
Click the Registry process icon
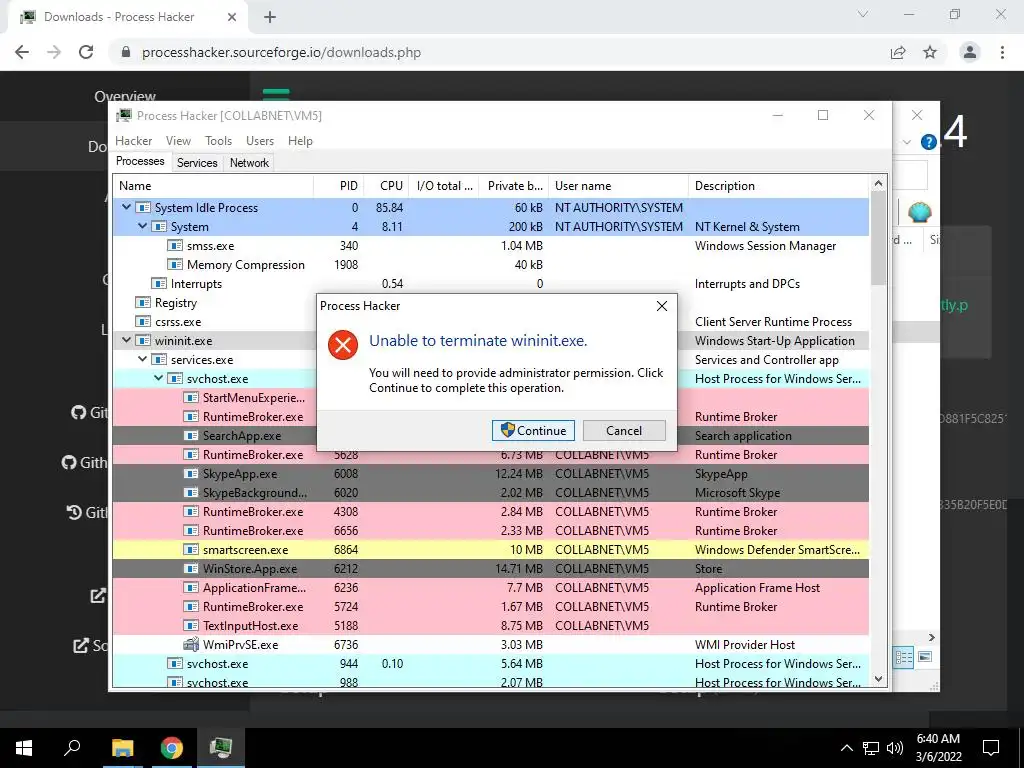142,302
